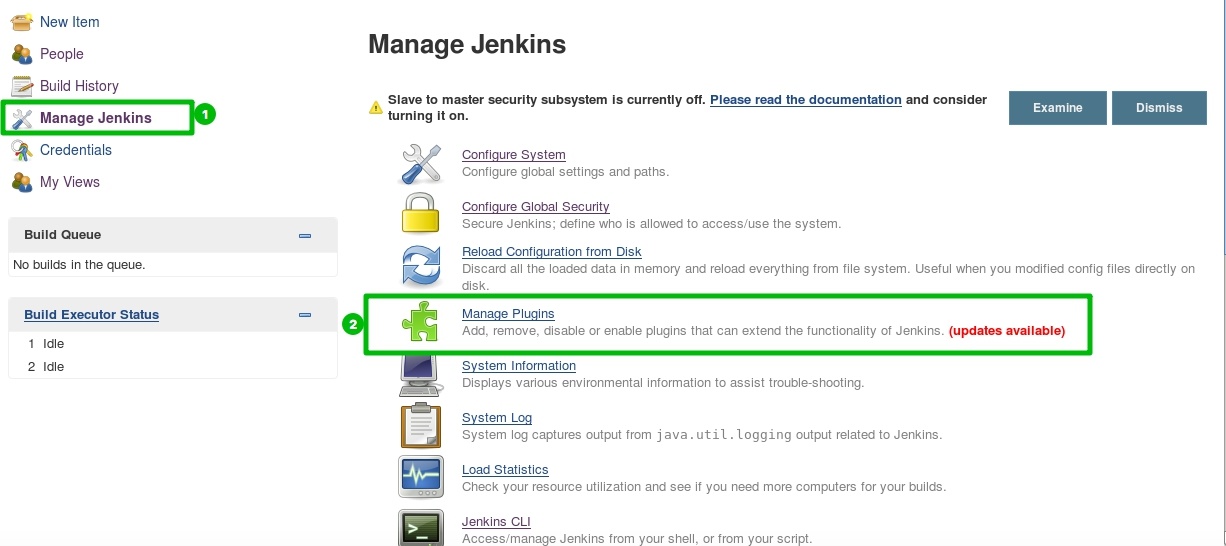Screen dimensions: 1226x546
Task: Click 'Access/manage Jenkins from your shell' description
Action: click(637, 539)
